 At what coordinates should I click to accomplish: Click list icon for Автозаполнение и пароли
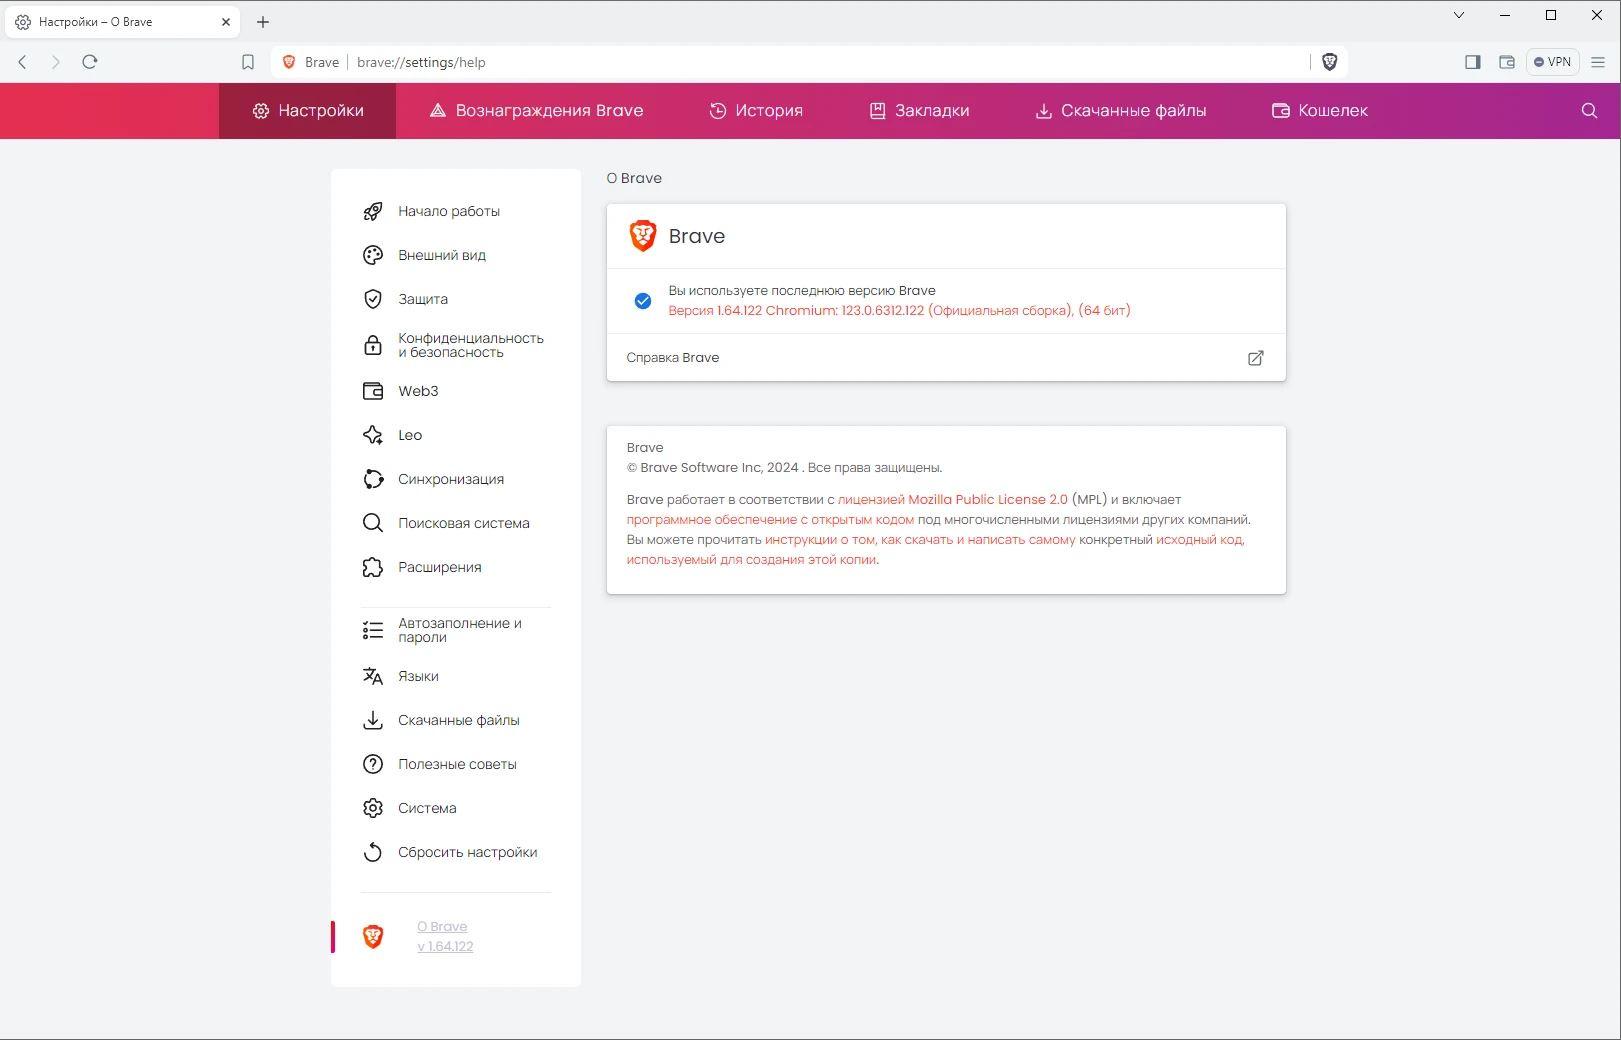373,631
